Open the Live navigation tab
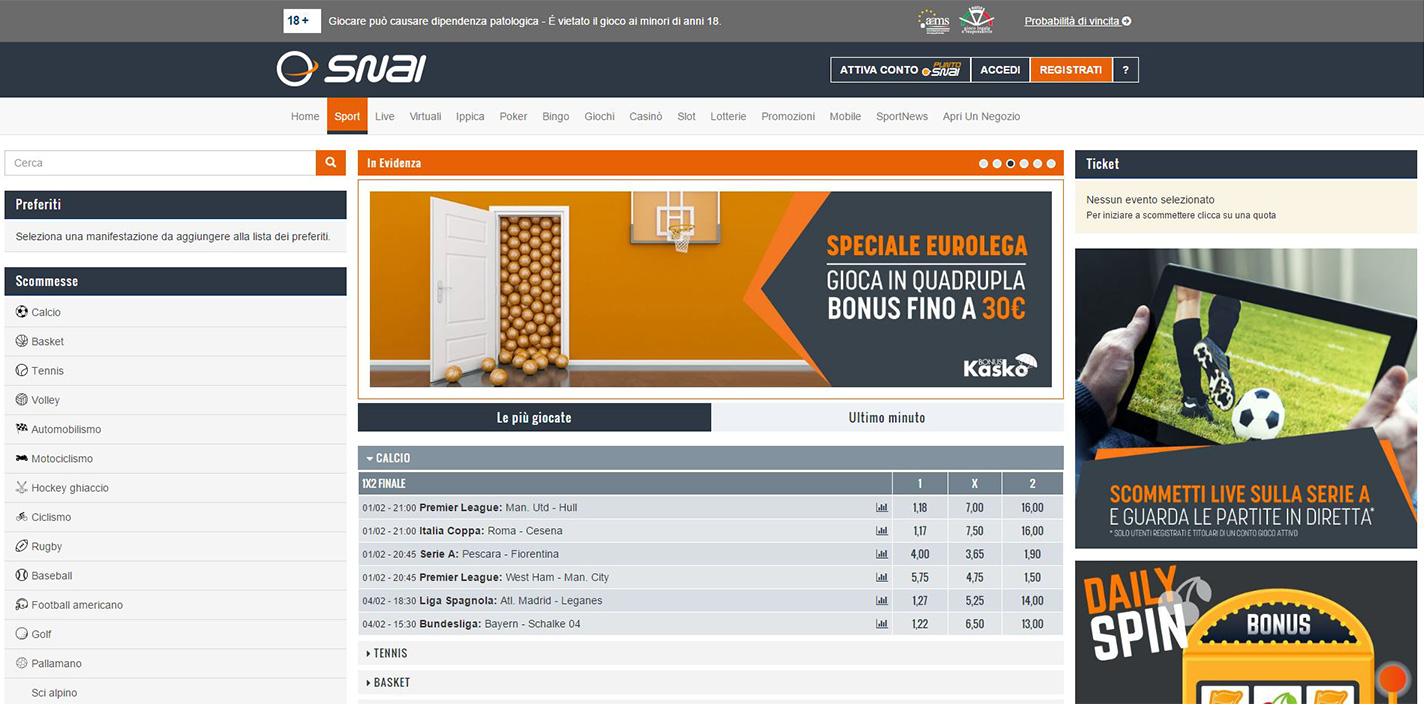The image size is (1424, 704). [385, 116]
